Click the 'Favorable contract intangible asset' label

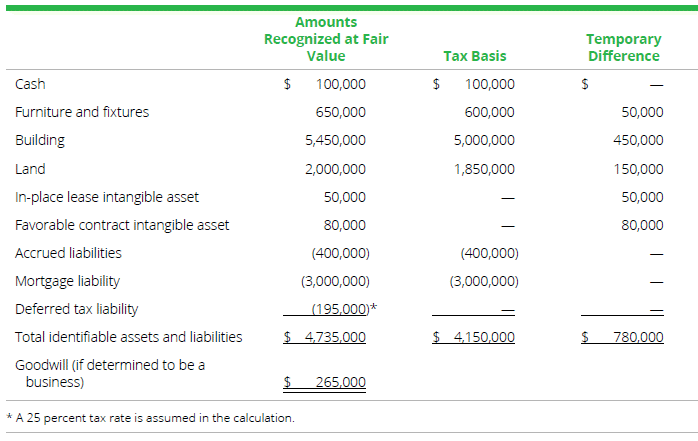122,225
